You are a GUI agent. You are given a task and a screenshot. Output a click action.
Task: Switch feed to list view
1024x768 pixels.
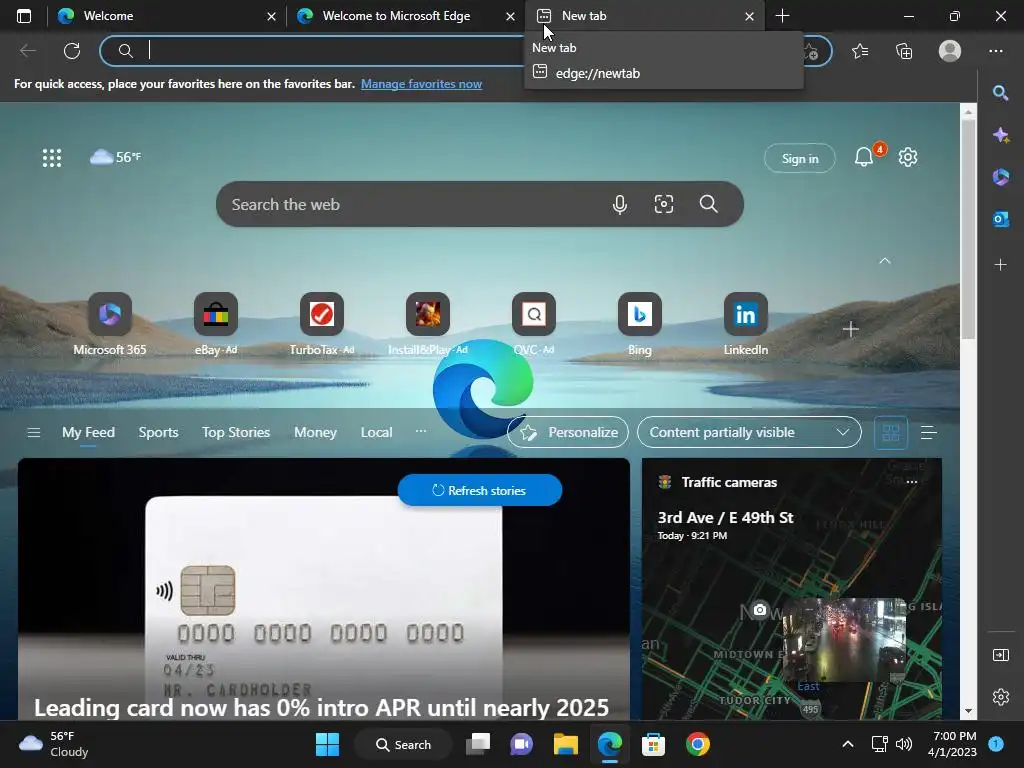click(928, 432)
